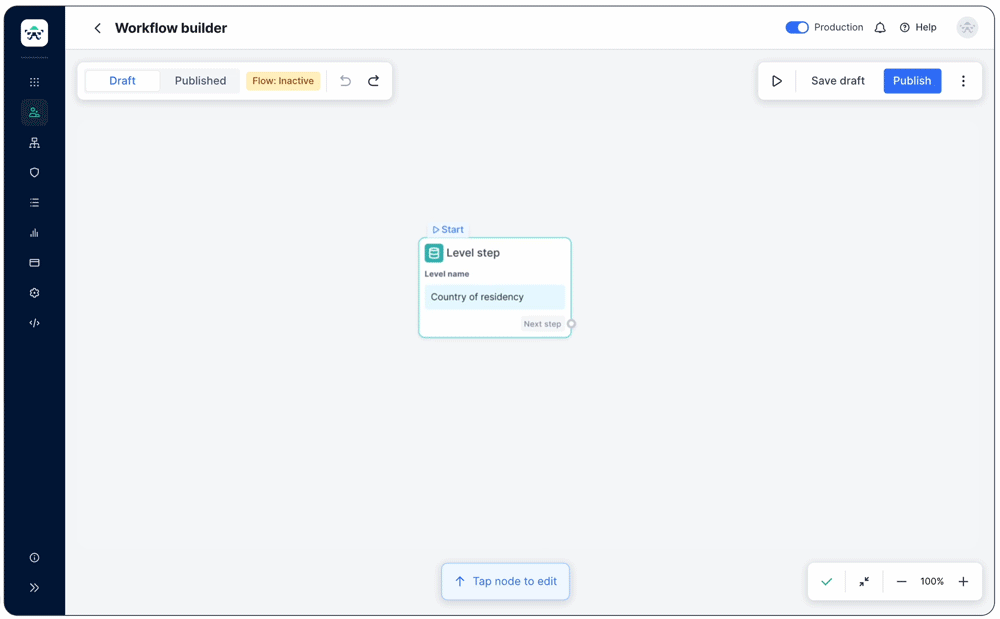Expand the sidebar with double chevron
1000x619 pixels.
tap(34, 588)
